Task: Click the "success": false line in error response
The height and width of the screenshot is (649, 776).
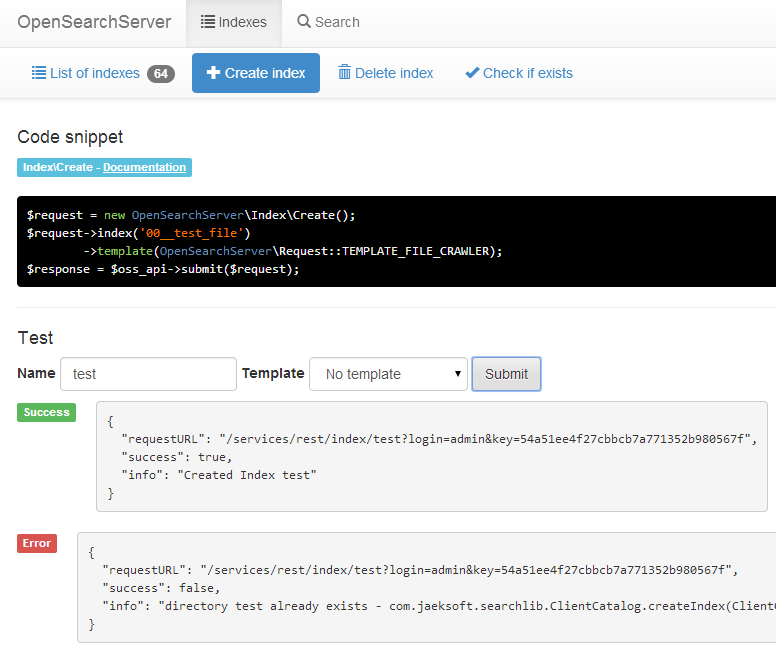Action: click(x=161, y=588)
